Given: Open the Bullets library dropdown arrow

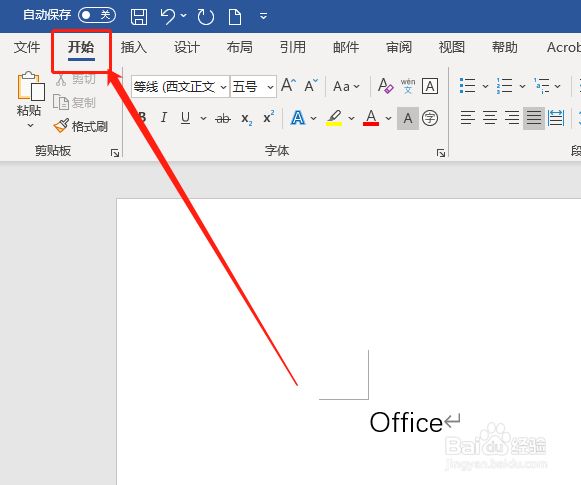Looking at the screenshot, I should 485,86.
